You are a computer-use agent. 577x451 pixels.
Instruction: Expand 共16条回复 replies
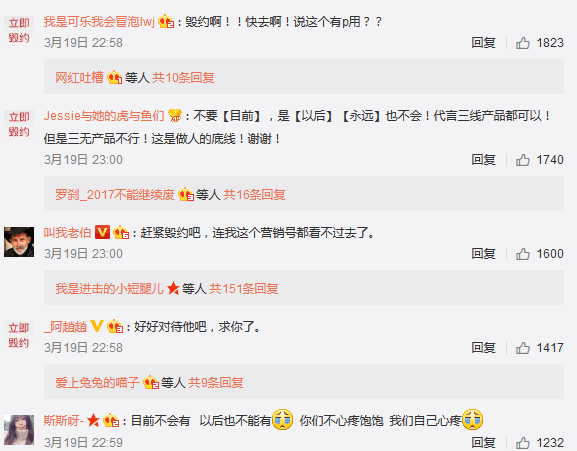(x=254, y=195)
